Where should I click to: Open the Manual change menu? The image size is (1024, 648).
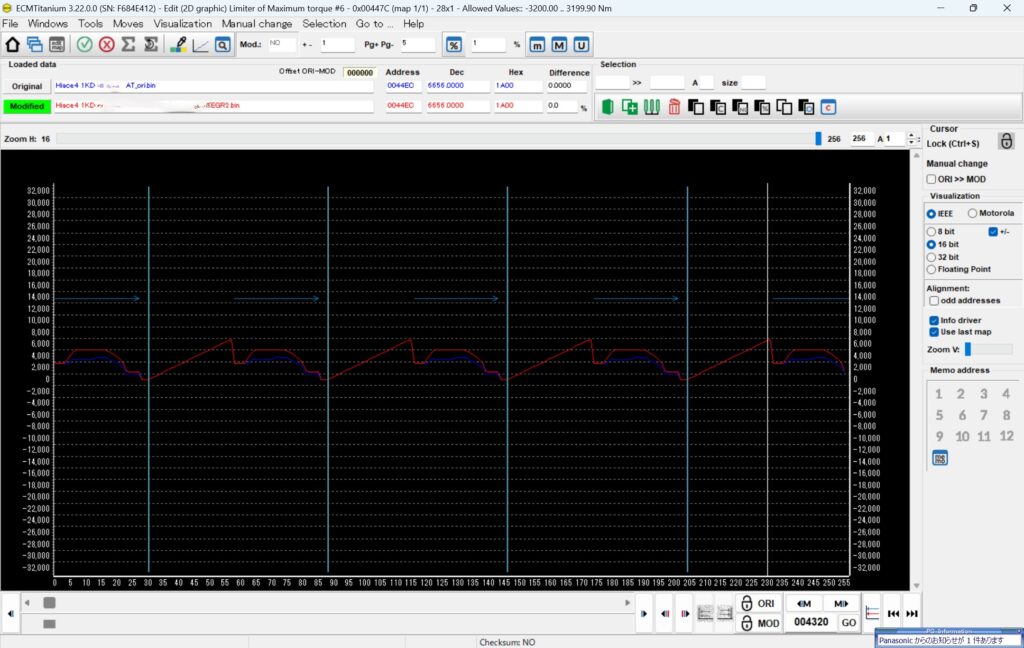pos(257,24)
